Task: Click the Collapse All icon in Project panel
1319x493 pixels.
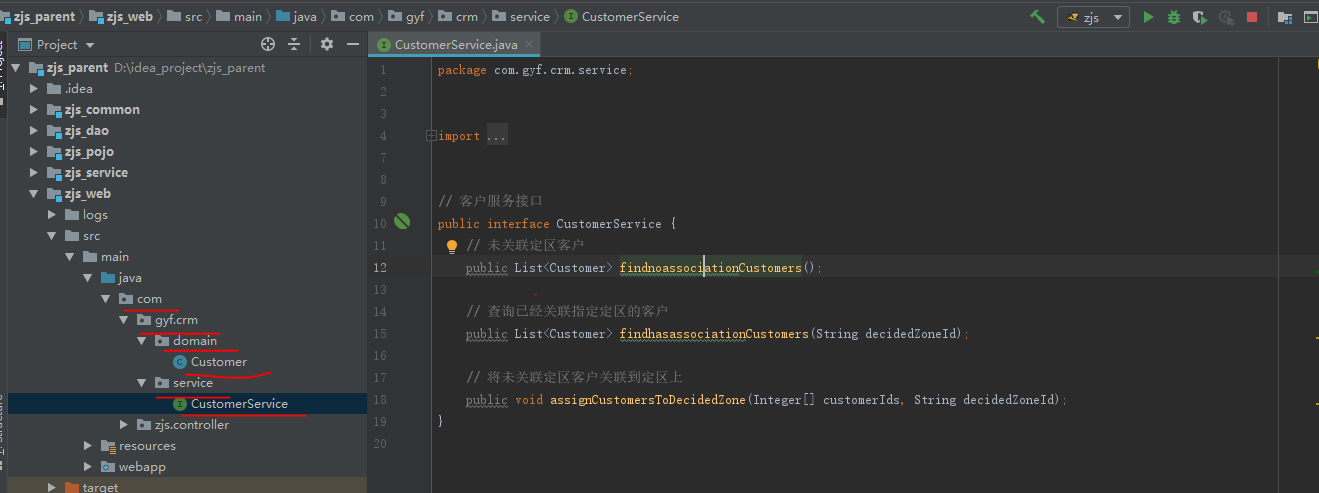Action: click(294, 44)
